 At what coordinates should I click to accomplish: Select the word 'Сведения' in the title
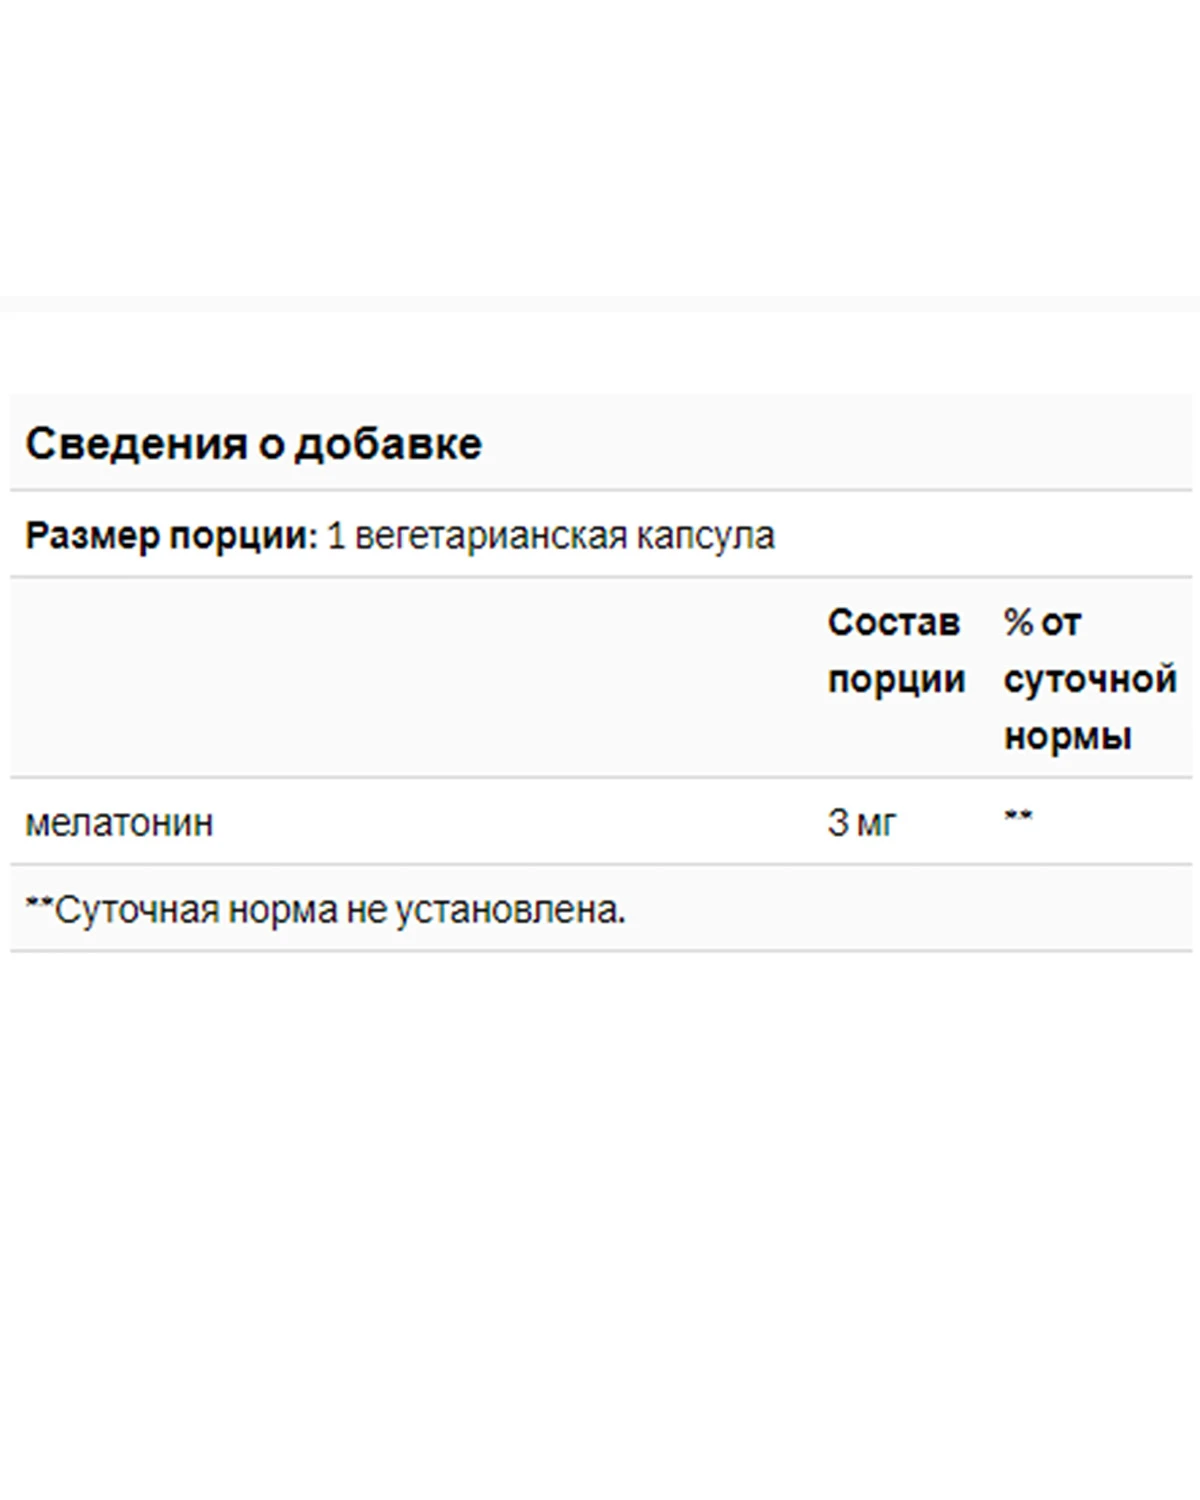[136, 444]
